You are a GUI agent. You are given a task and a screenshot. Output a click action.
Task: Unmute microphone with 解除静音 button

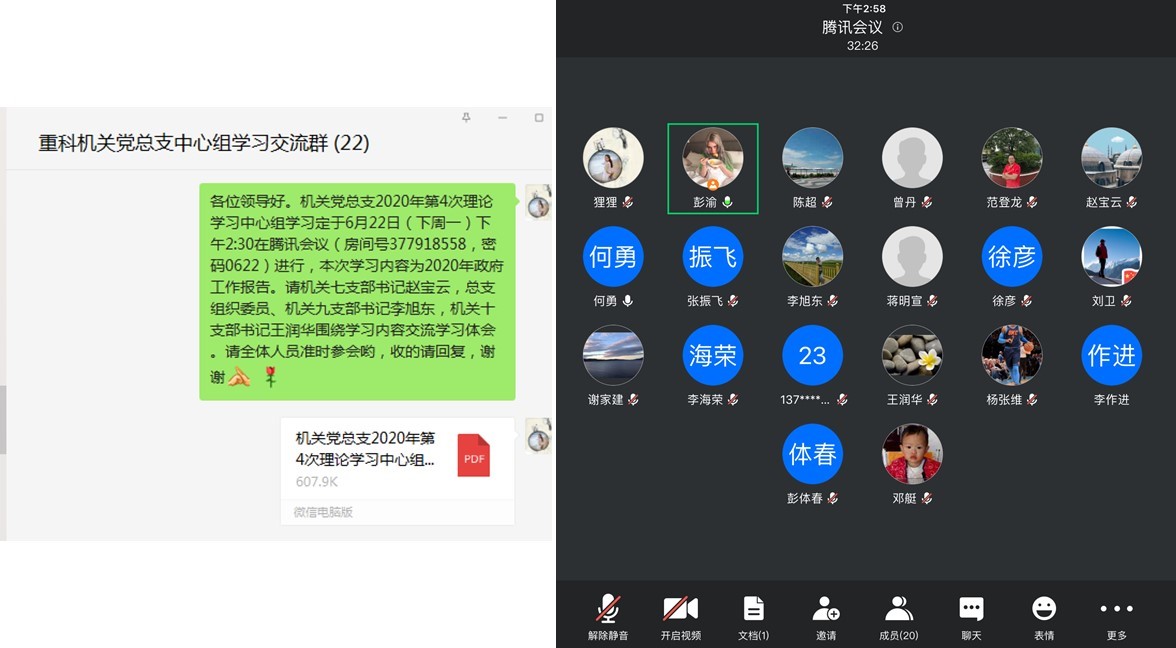[x=608, y=617]
